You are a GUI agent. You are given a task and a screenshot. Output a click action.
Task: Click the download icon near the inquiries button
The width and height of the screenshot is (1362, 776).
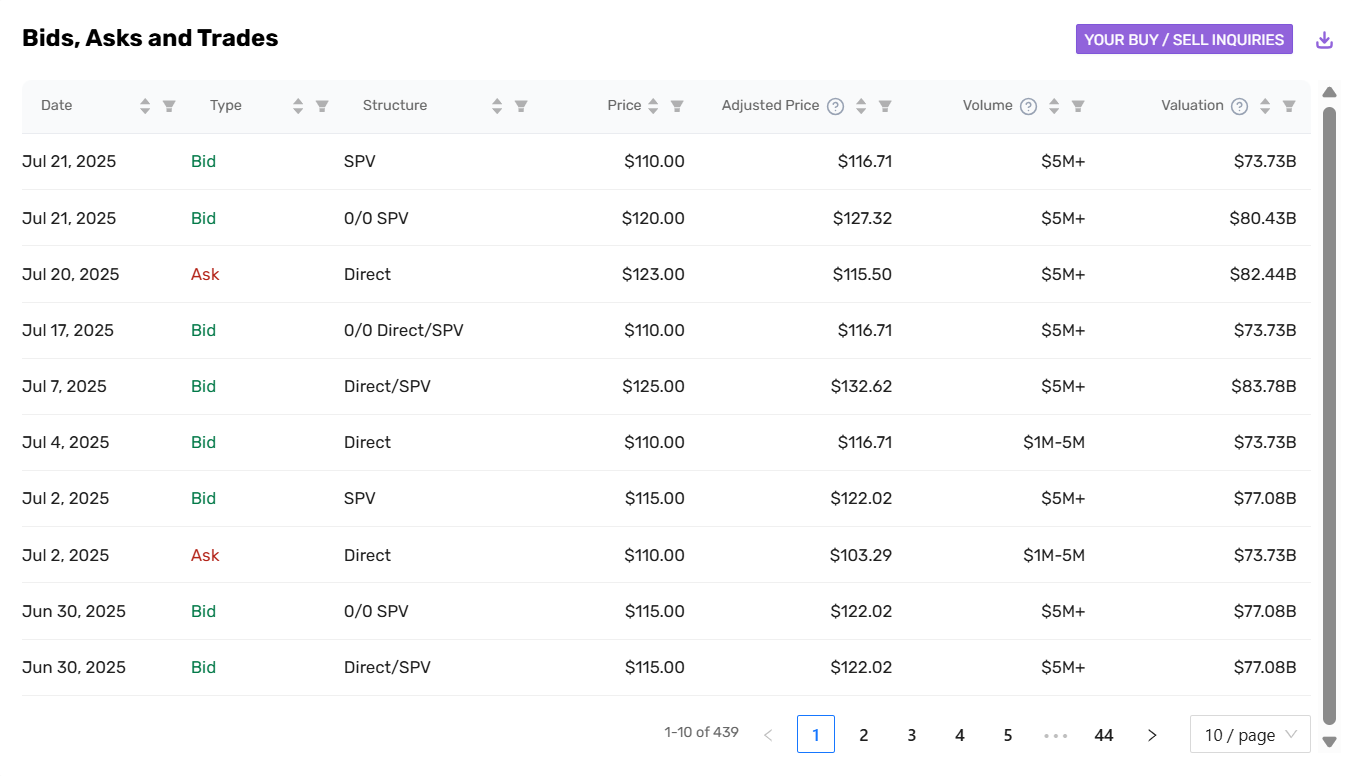click(1324, 40)
